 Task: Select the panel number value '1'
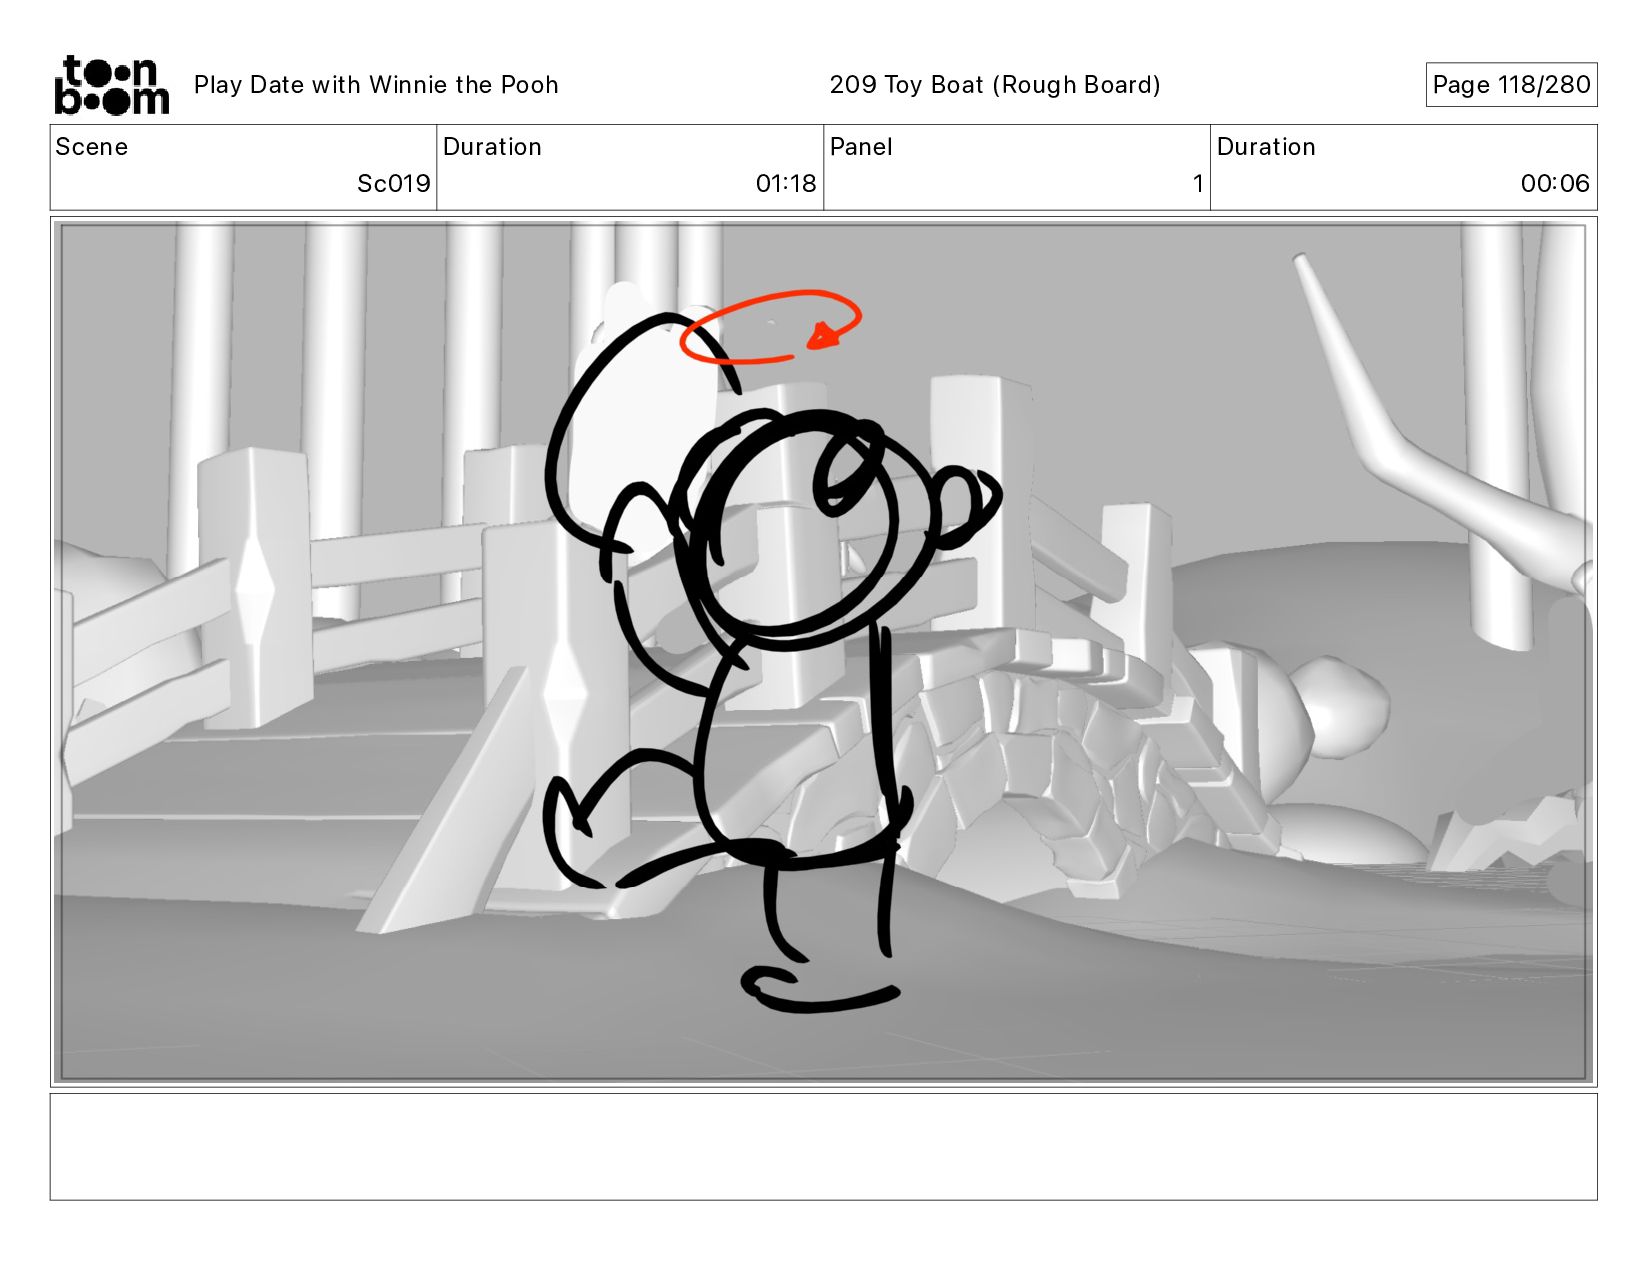(1198, 184)
